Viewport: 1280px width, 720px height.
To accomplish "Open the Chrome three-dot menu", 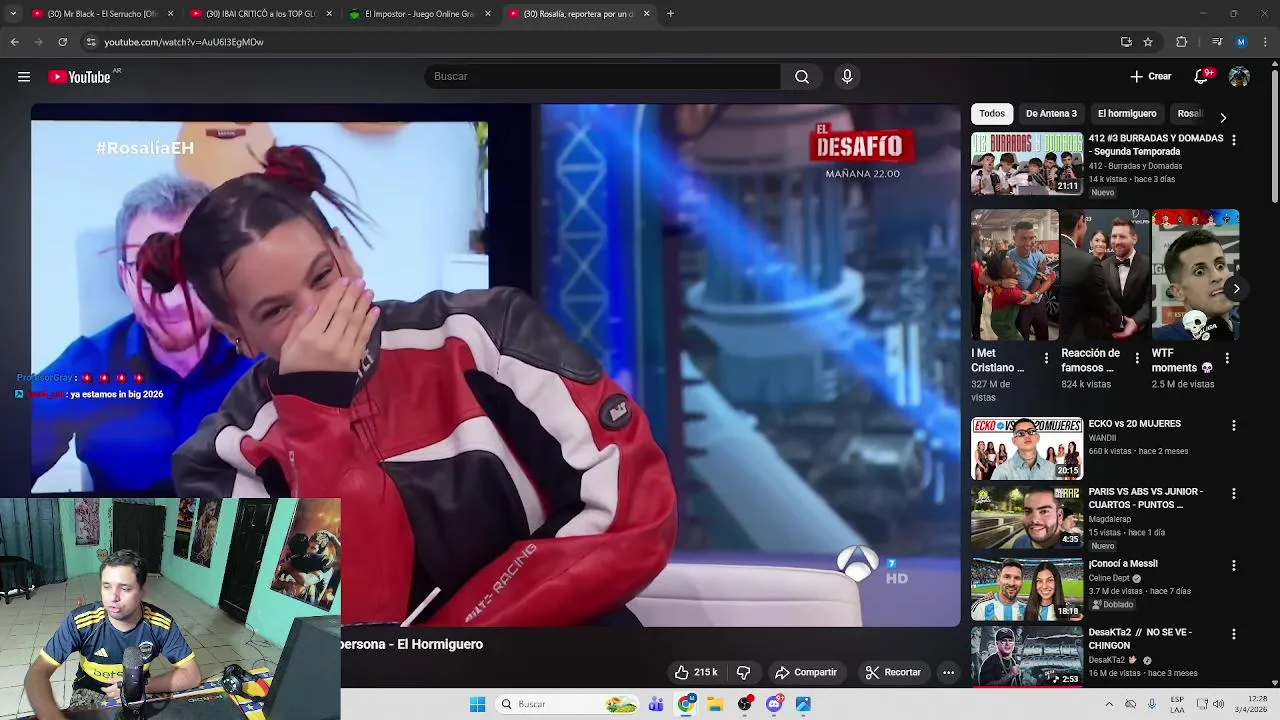I will click(x=1266, y=42).
